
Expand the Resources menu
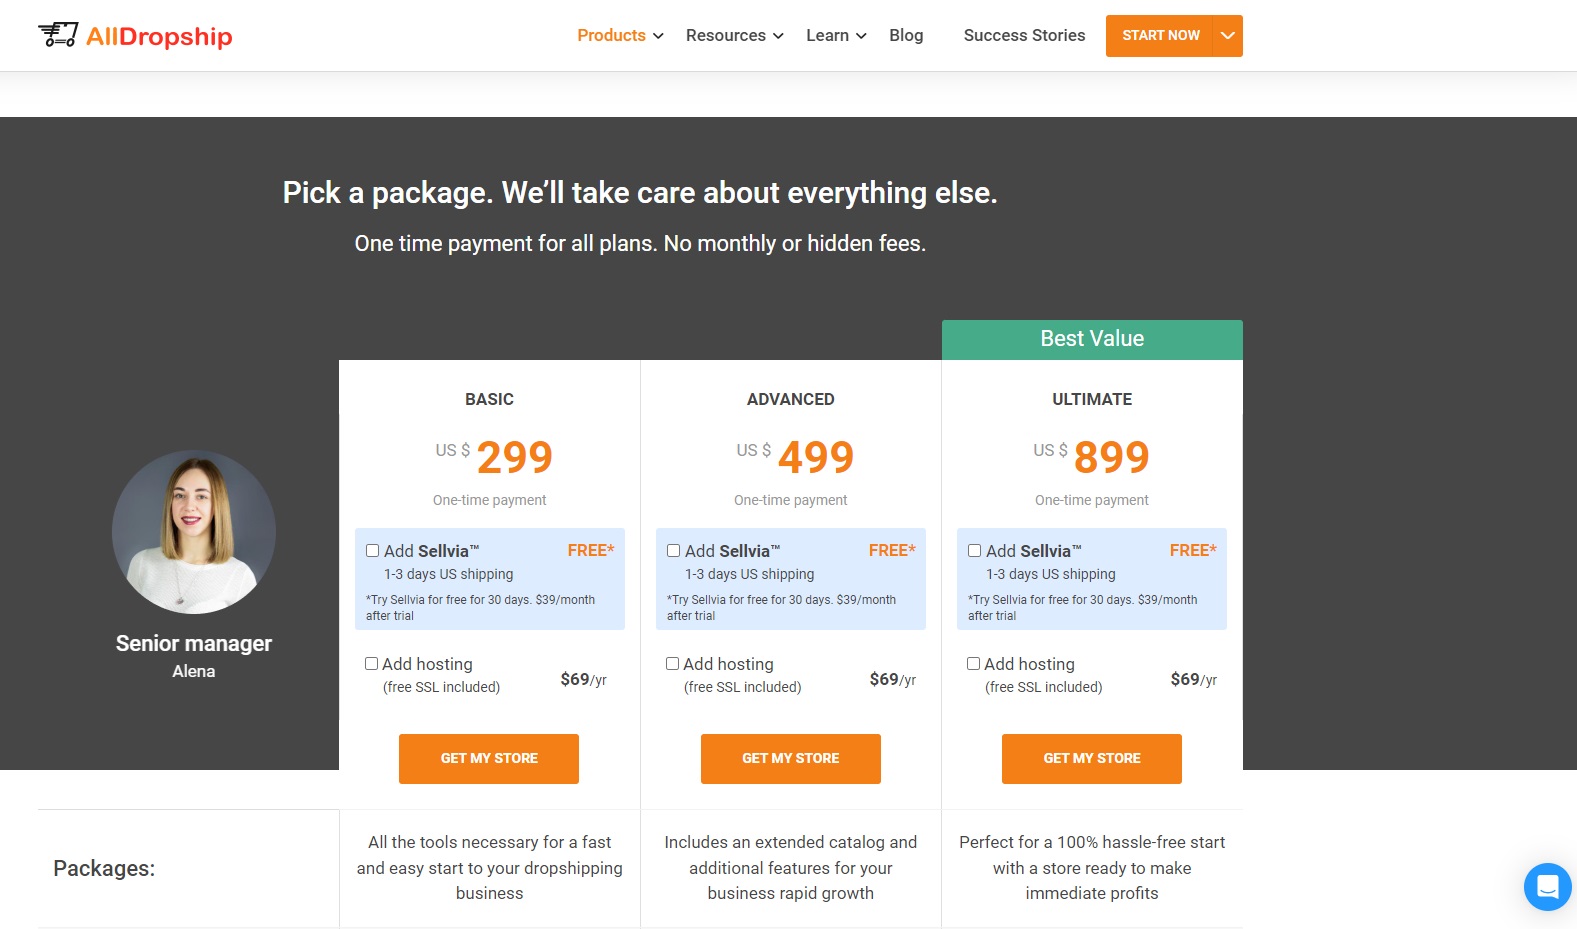[734, 36]
